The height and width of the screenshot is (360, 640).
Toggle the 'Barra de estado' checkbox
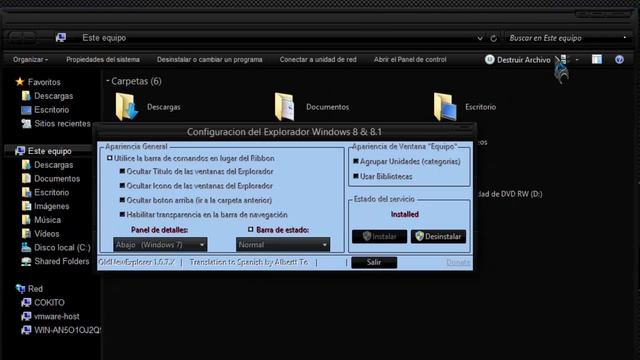[x=251, y=230]
